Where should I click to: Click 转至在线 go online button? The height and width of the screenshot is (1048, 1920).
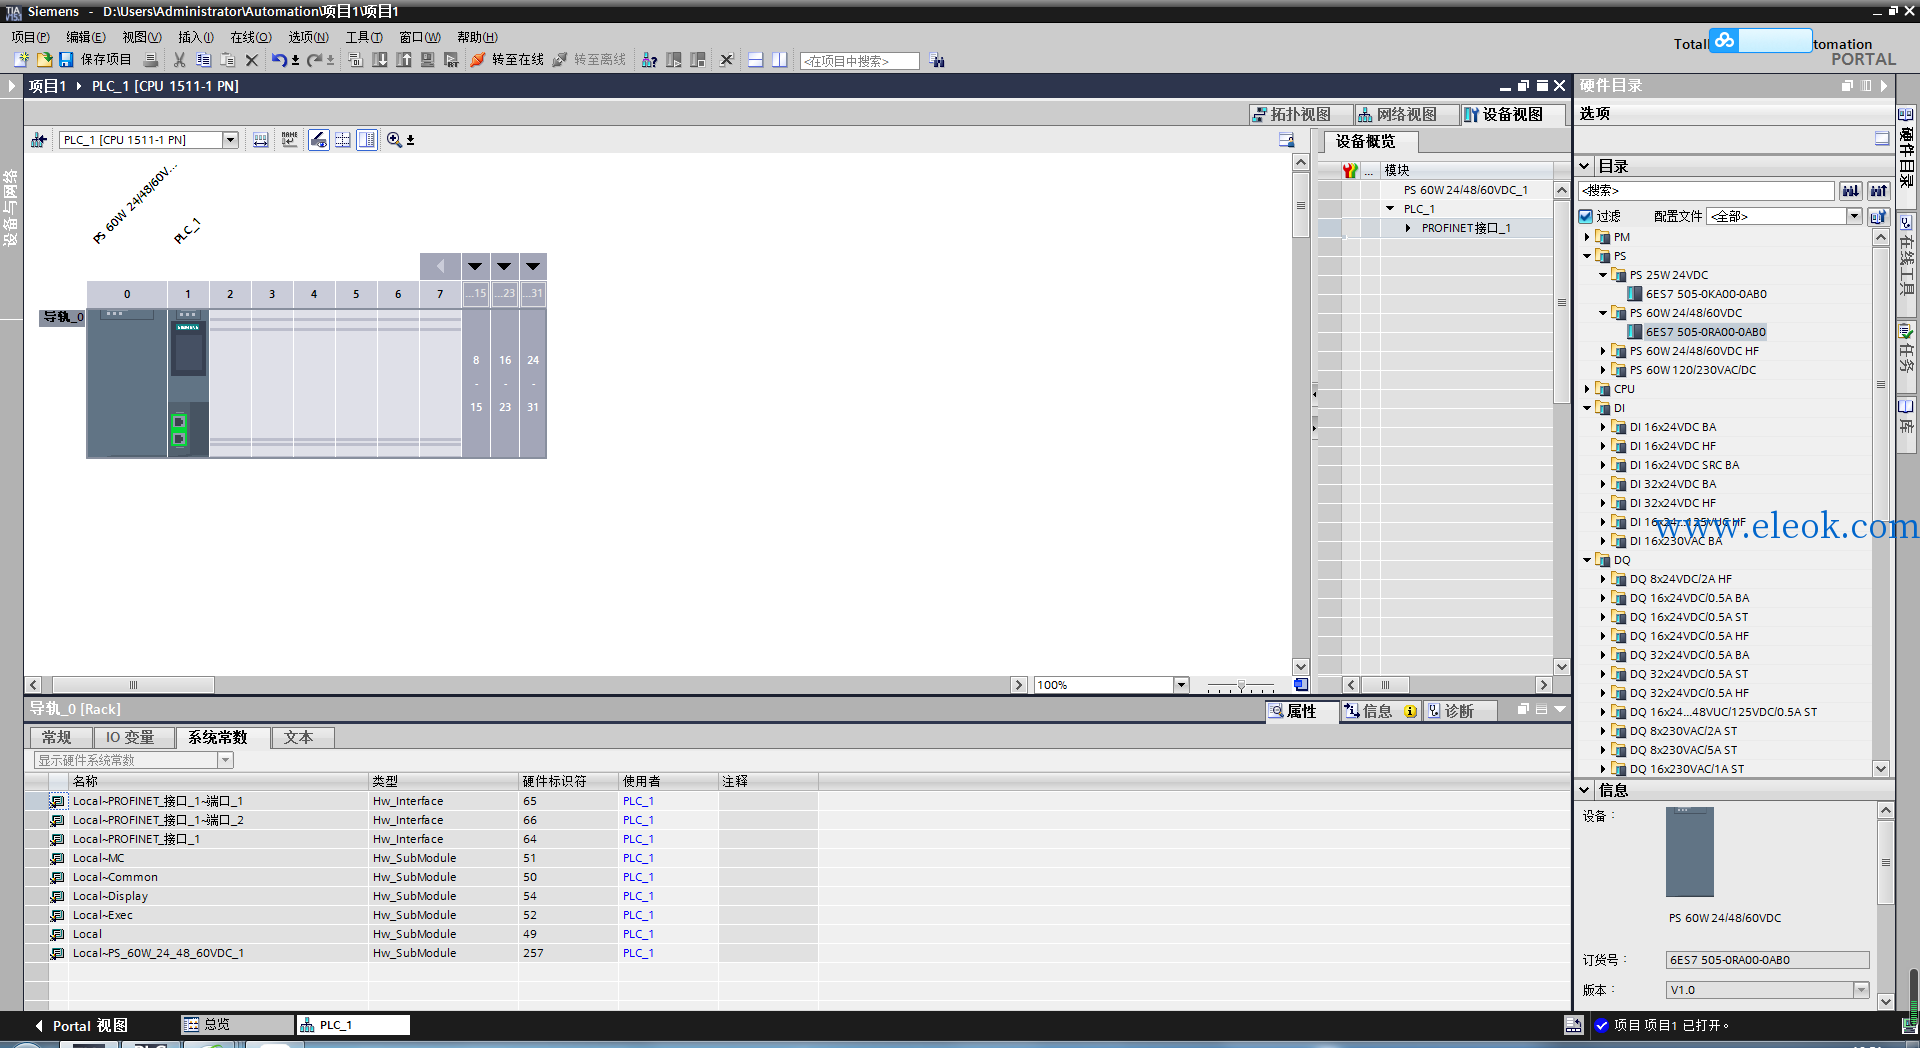(507, 60)
